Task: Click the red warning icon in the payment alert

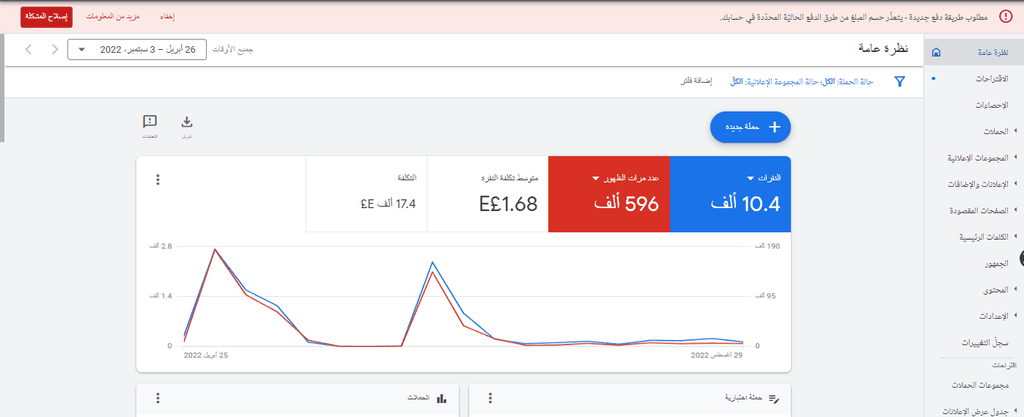Action: (1006, 17)
